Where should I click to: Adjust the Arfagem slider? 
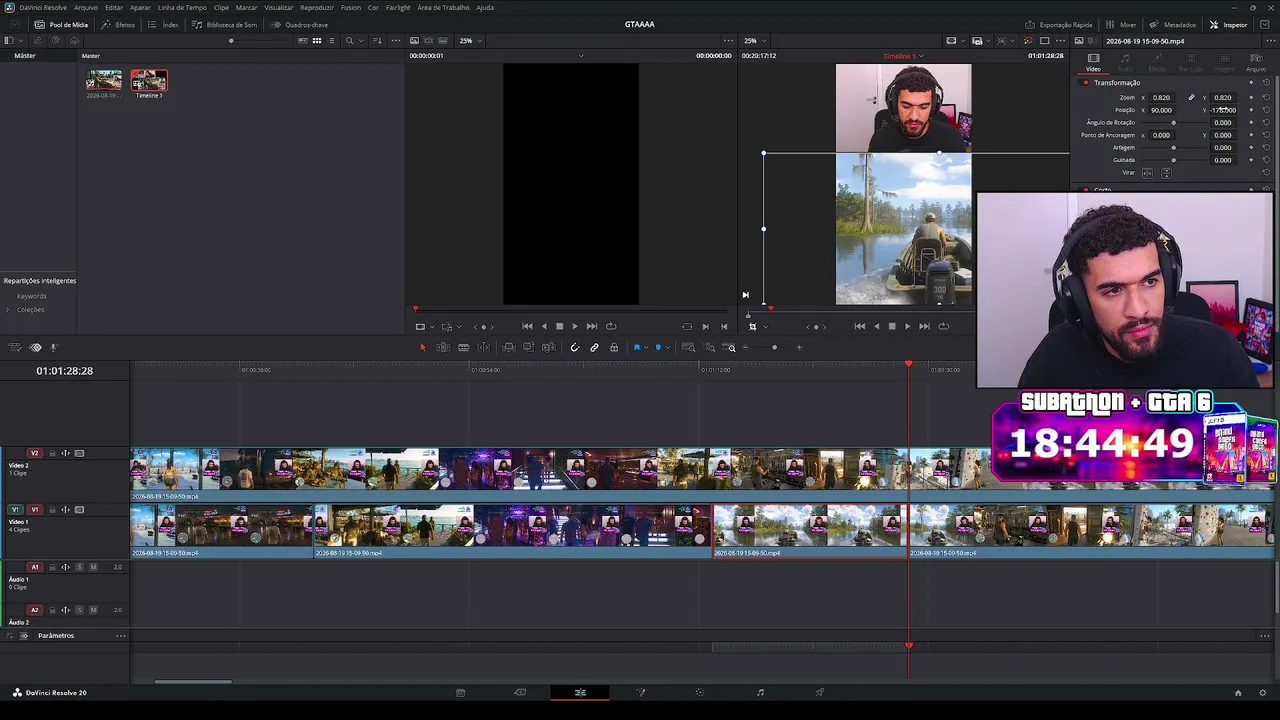(x=1174, y=148)
